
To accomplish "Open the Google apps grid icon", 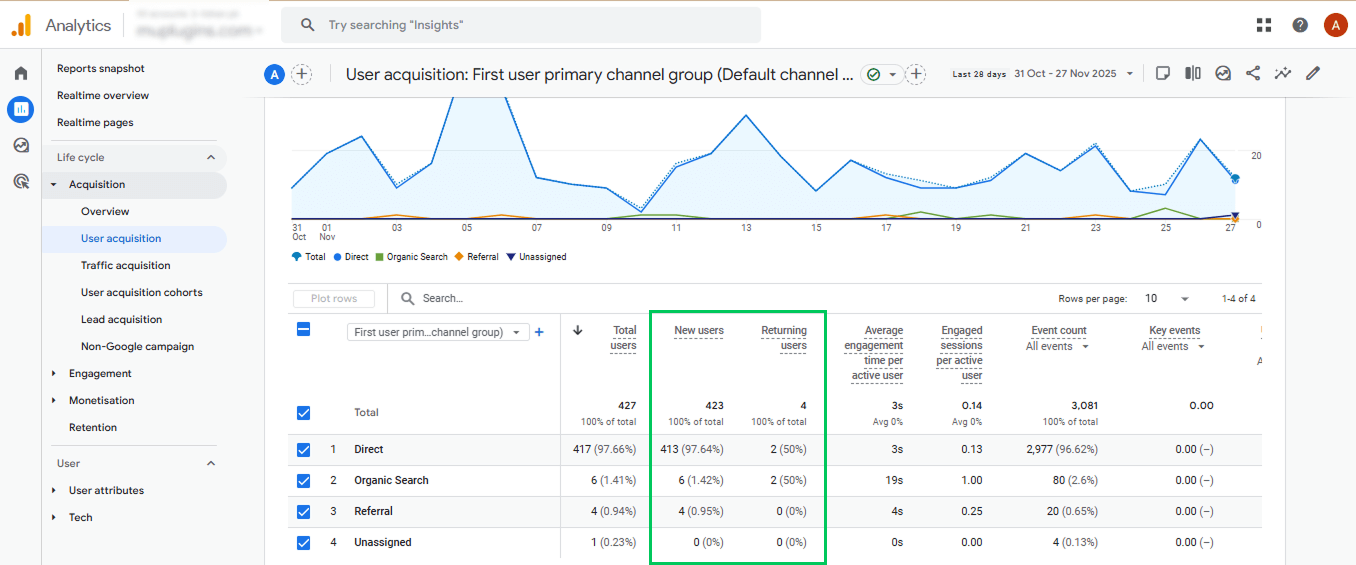I will point(1264,25).
